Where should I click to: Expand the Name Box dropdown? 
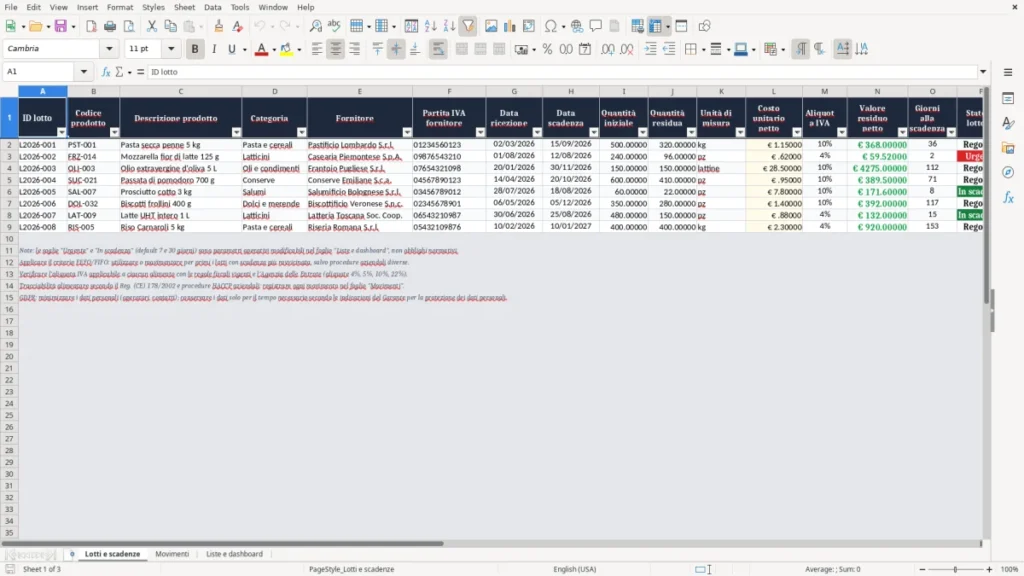pyautogui.click(x=84, y=72)
